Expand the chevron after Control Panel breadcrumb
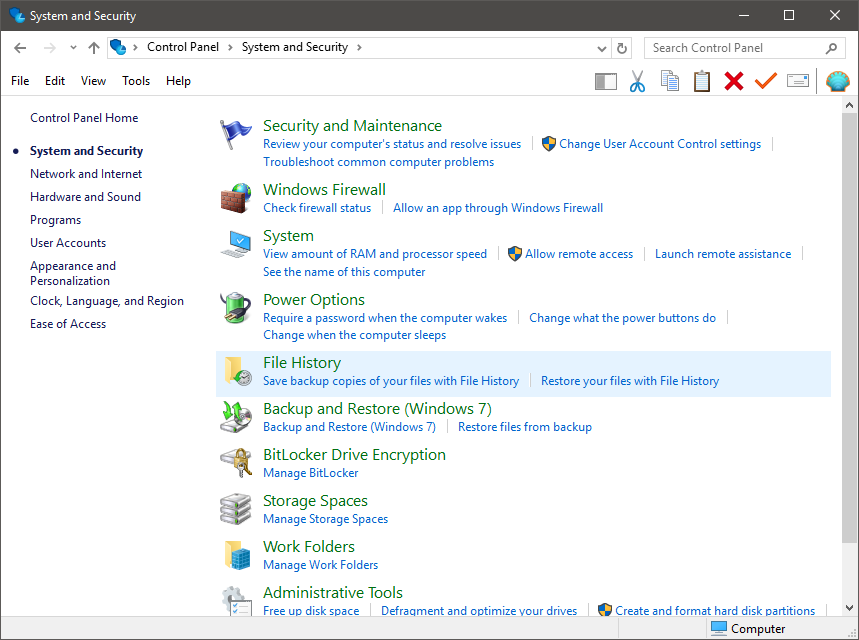This screenshot has width=859, height=640. coord(230,48)
